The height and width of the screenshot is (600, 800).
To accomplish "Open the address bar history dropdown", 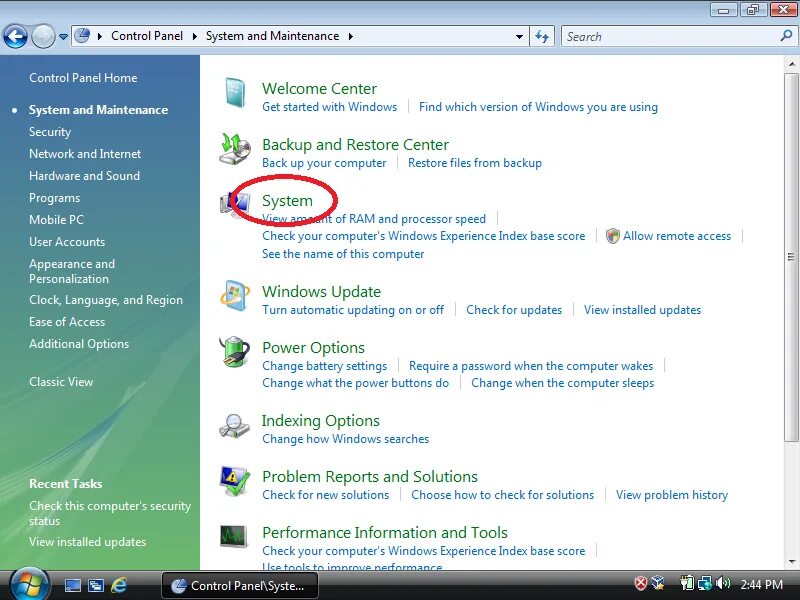I will 520,36.
